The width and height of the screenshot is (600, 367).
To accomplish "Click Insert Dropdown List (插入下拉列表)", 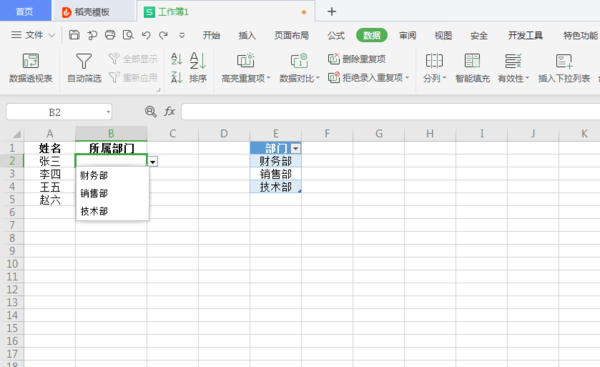I will pyautogui.click(x=564, y=68).
